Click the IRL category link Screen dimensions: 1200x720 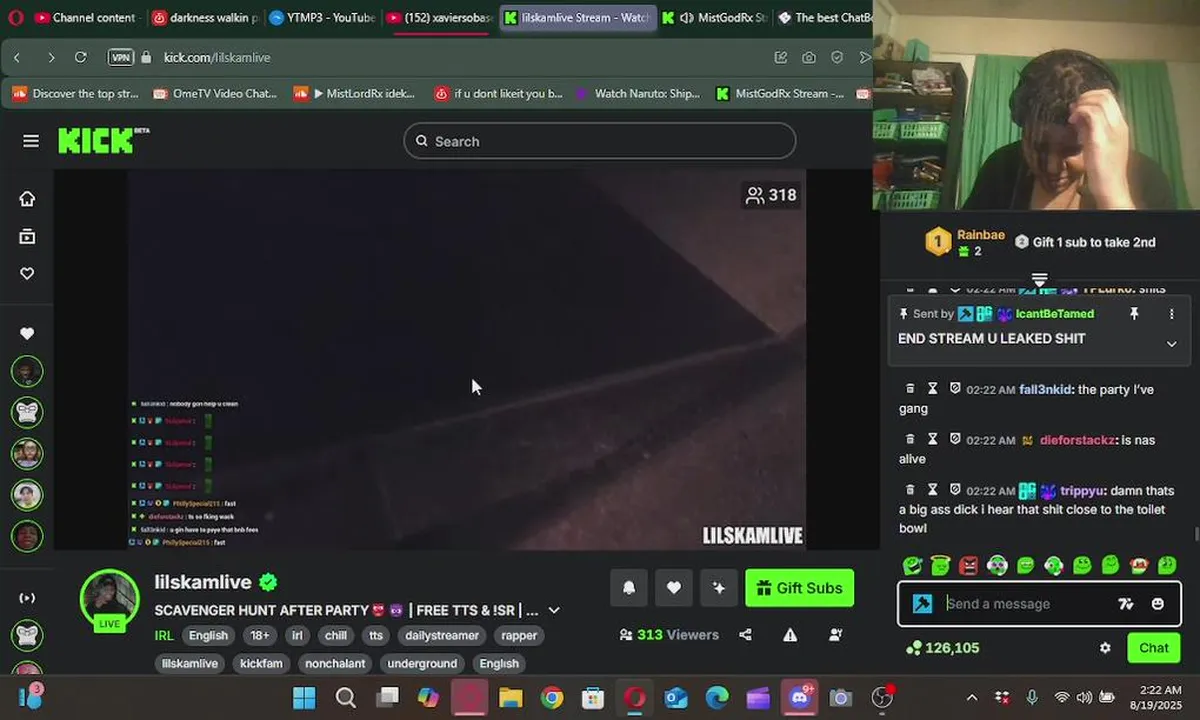164,635
